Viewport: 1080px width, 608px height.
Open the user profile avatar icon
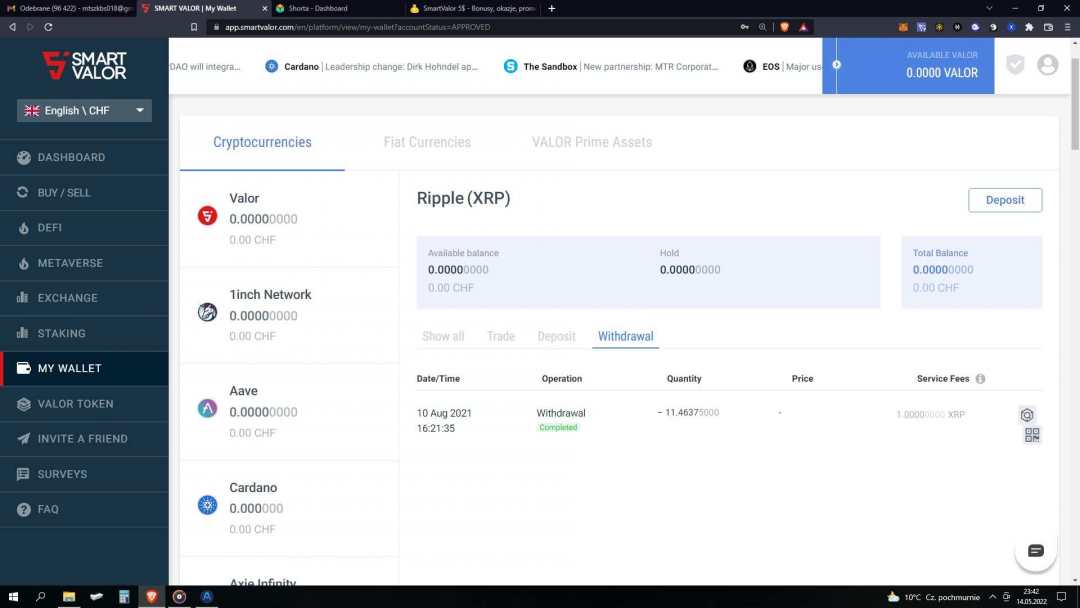[1047, 65]
